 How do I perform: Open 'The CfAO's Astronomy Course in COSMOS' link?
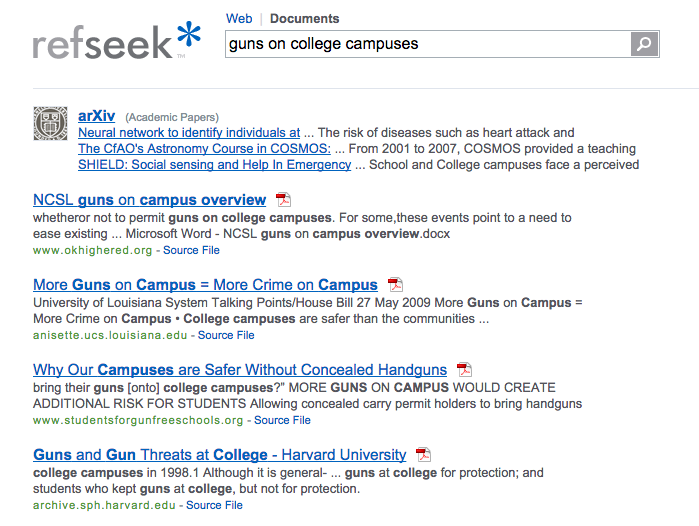[x=204, y=149]
